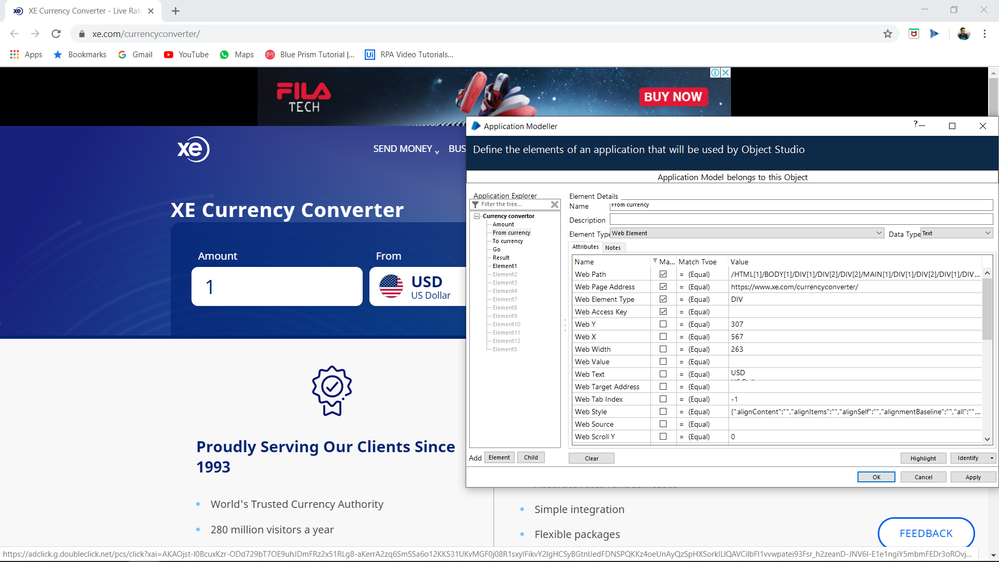Open the Gmail bookmark
The image size is (999, 562).
[x=135, y=55]
